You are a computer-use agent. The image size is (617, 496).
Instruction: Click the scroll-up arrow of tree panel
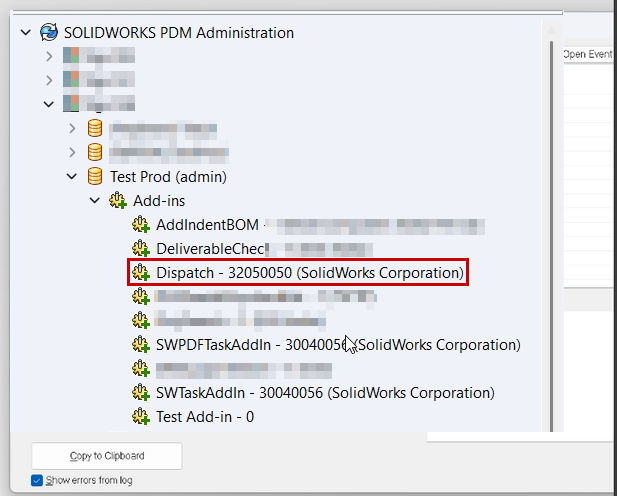point(552,30)
